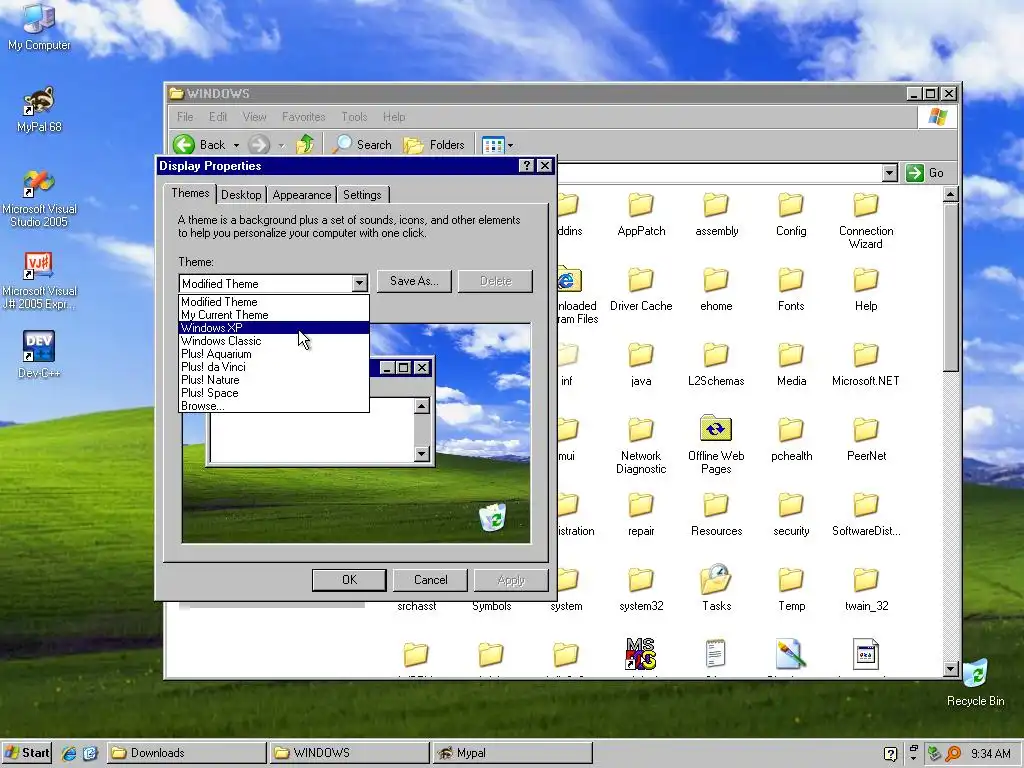The width and height of the screenshot is (1024, 768).
Task: Open the Views button dropdown arrow
Action: [x=511, y=145]
